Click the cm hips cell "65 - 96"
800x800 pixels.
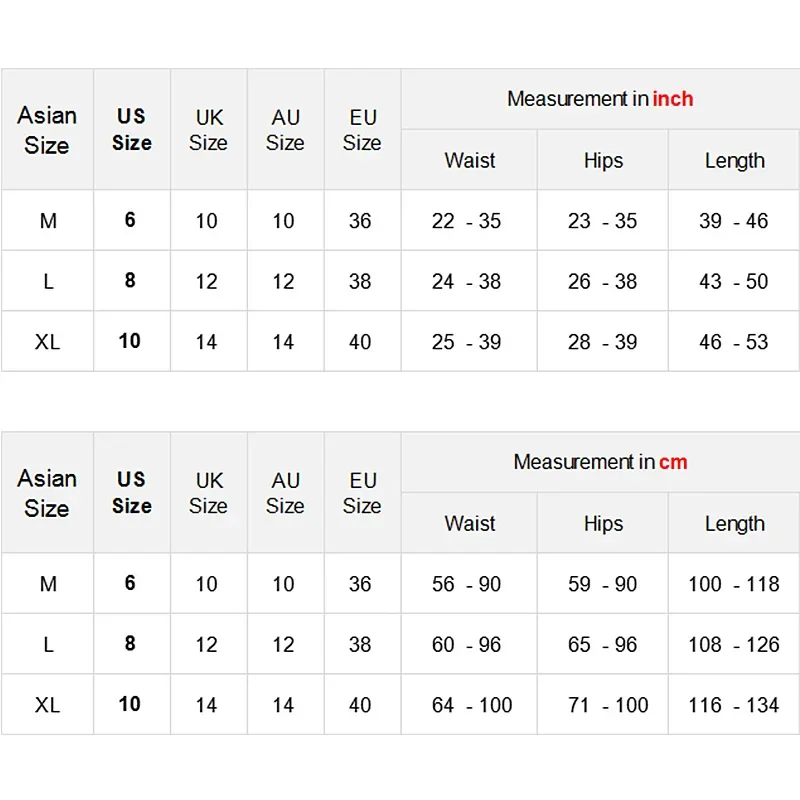tap(602, 645)
